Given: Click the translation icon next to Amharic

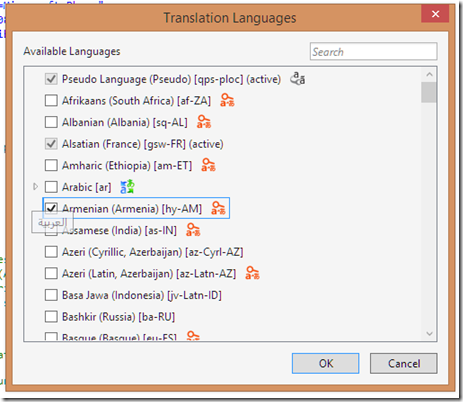Looking at the screenshot, I should pyautogui.click(x=208, y=165).
